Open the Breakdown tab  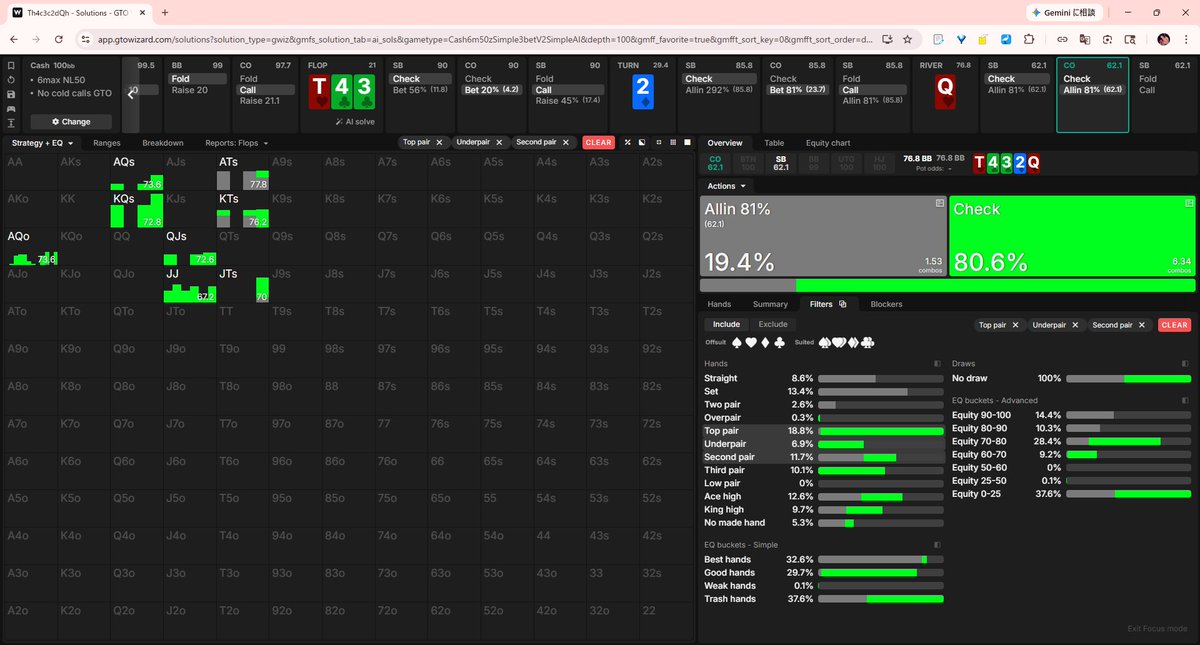pos(163,143)
